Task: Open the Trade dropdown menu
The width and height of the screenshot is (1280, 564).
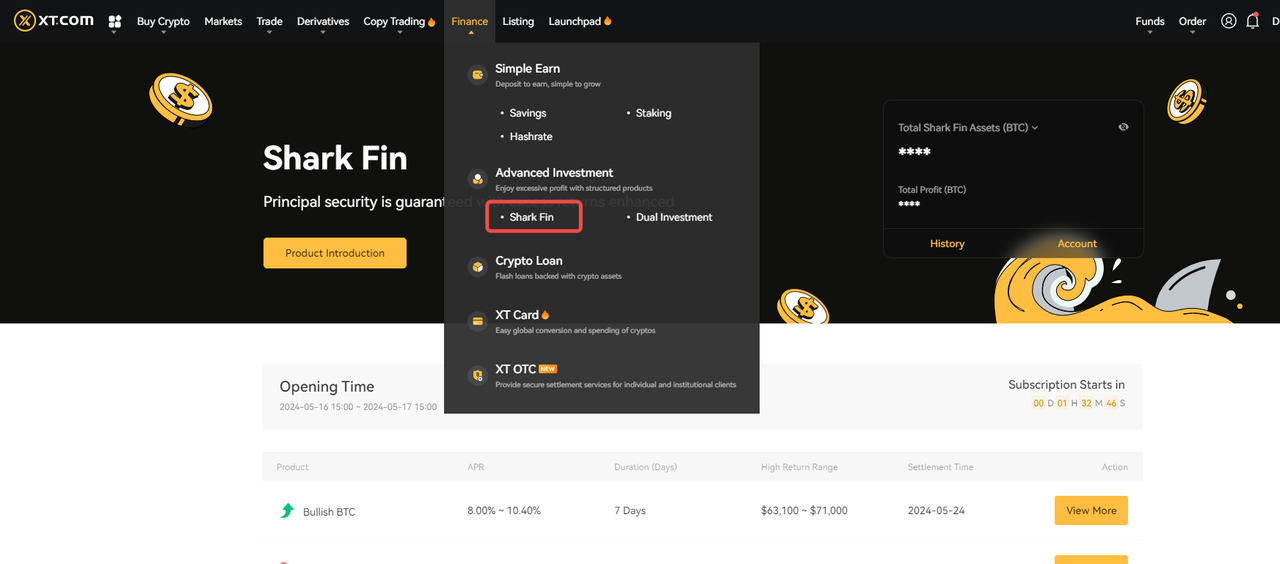Action: [269, 21]
